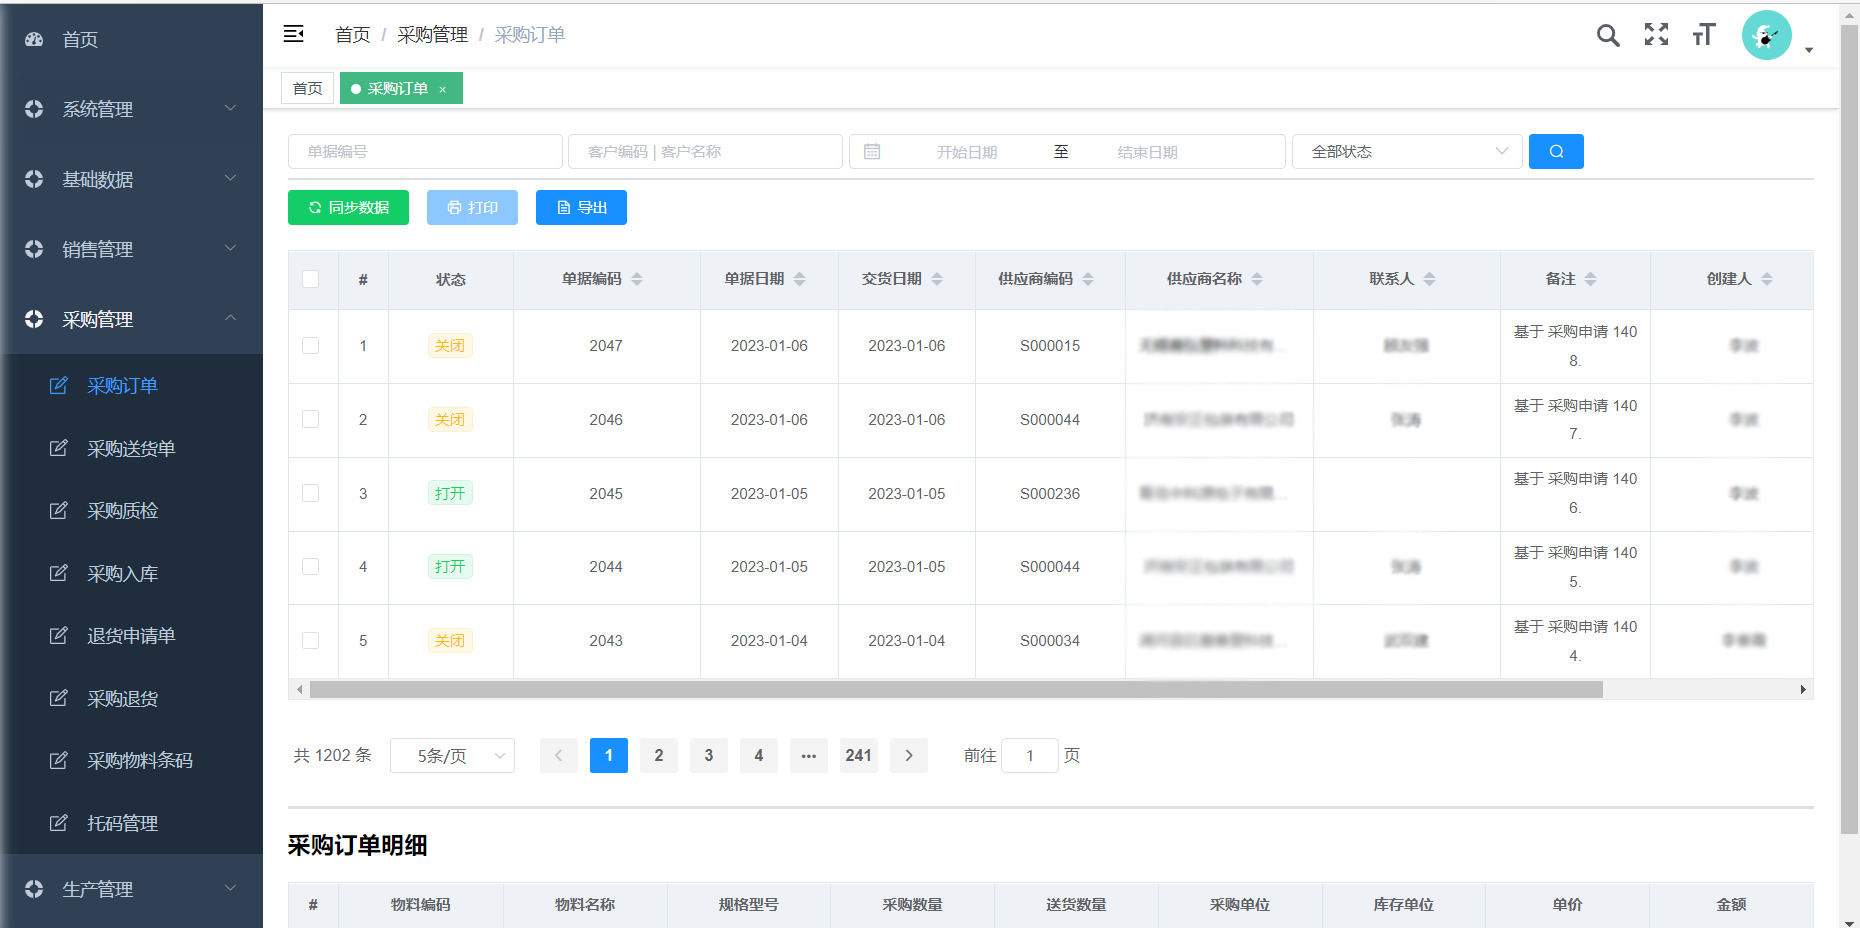Screen dimensions: 1860x928
Task: Click the 同步数据 sync button
Action: pos(348,207)
